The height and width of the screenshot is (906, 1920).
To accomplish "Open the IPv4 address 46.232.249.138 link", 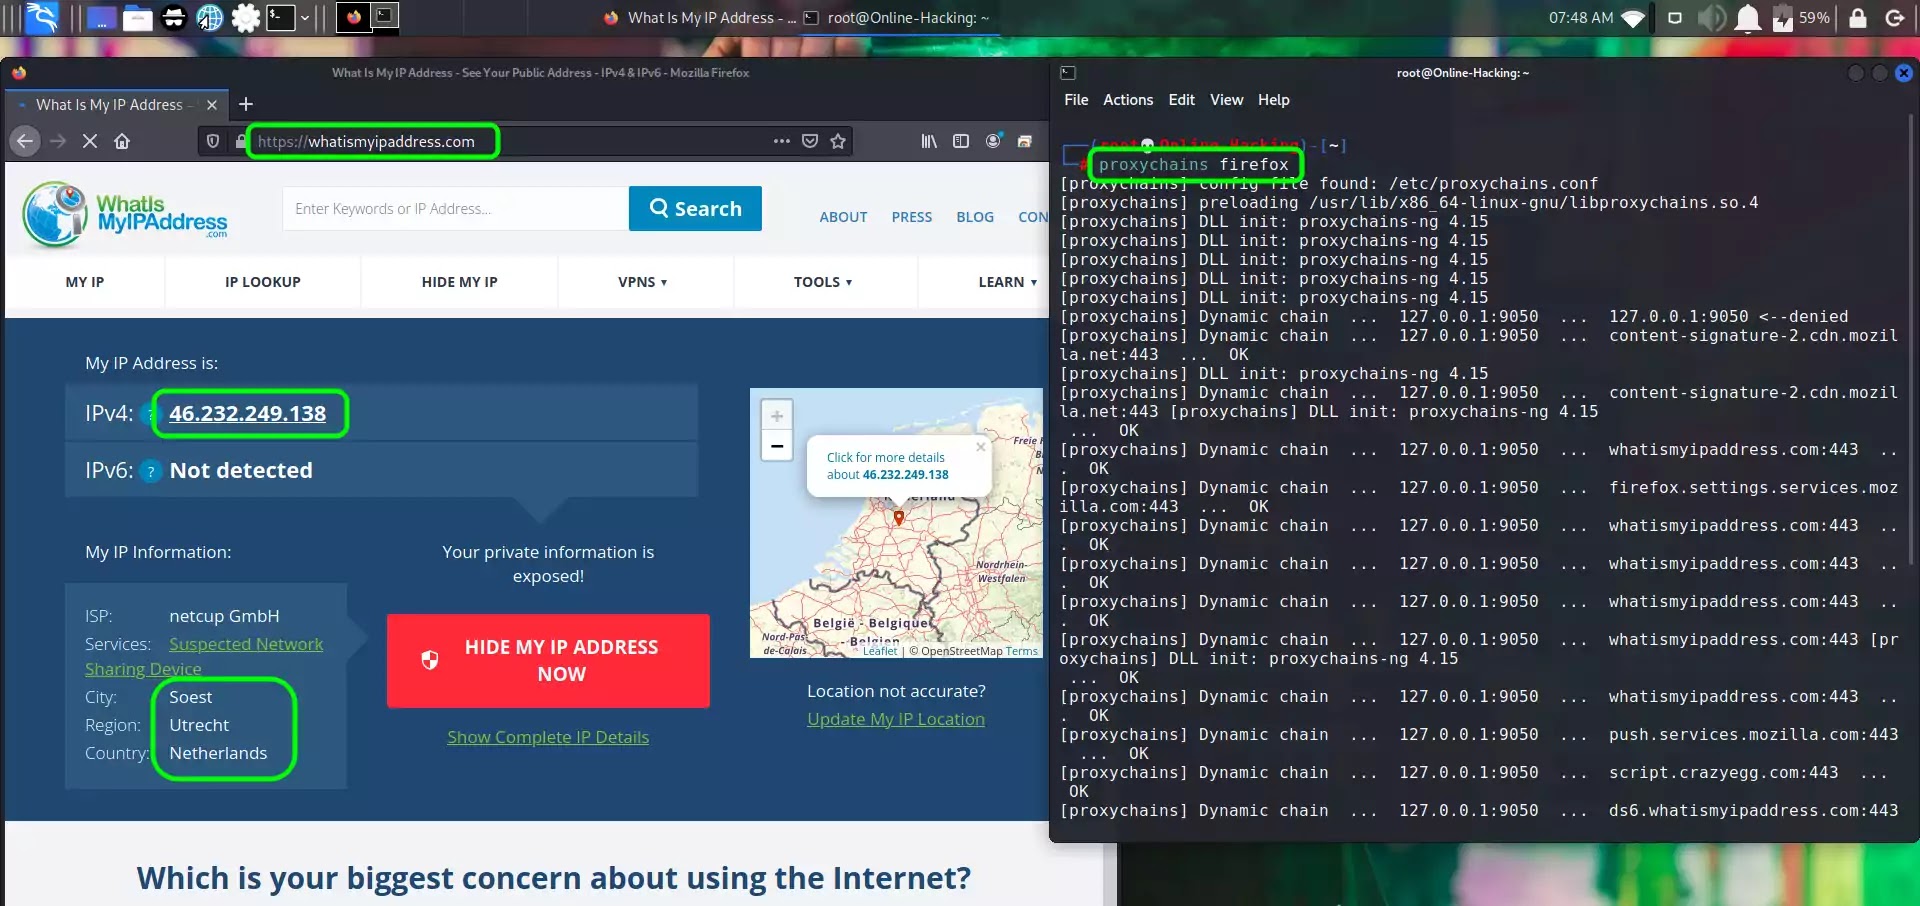I will (247, 414).
